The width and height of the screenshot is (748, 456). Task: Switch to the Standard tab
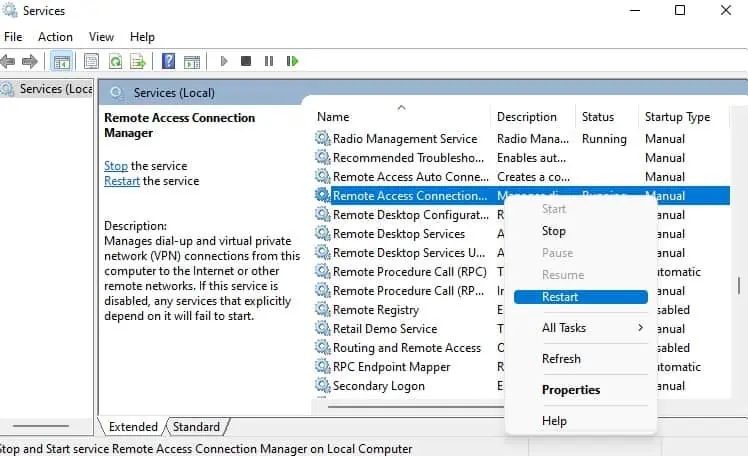point(196,427)
